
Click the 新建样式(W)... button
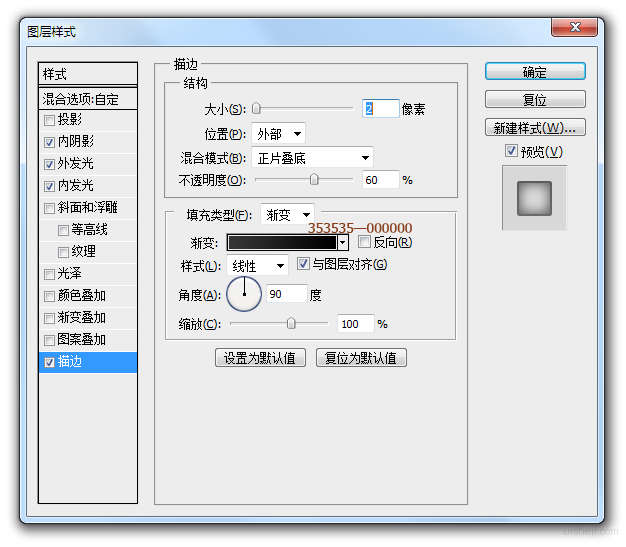pyautogui.click(x=535, y=127)
